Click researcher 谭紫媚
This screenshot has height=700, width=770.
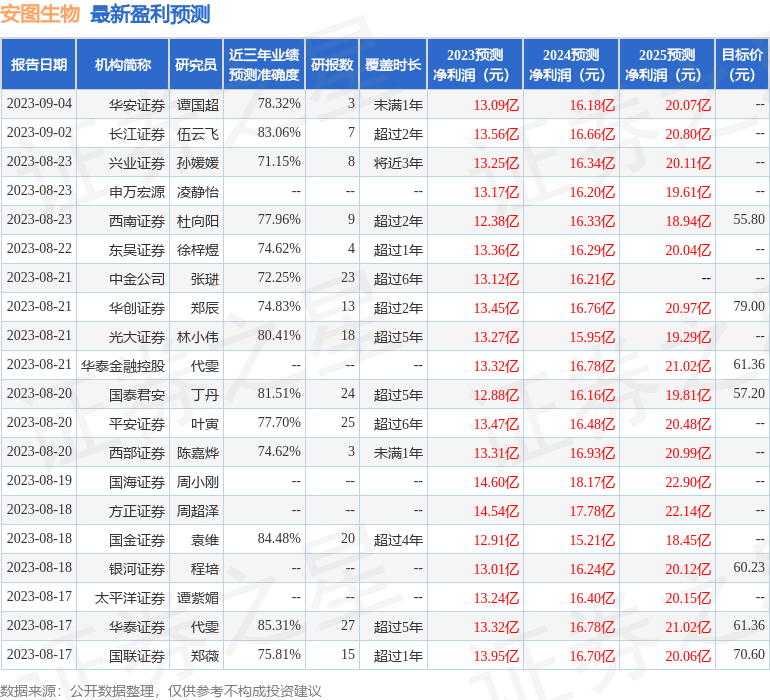coord(197,597)
